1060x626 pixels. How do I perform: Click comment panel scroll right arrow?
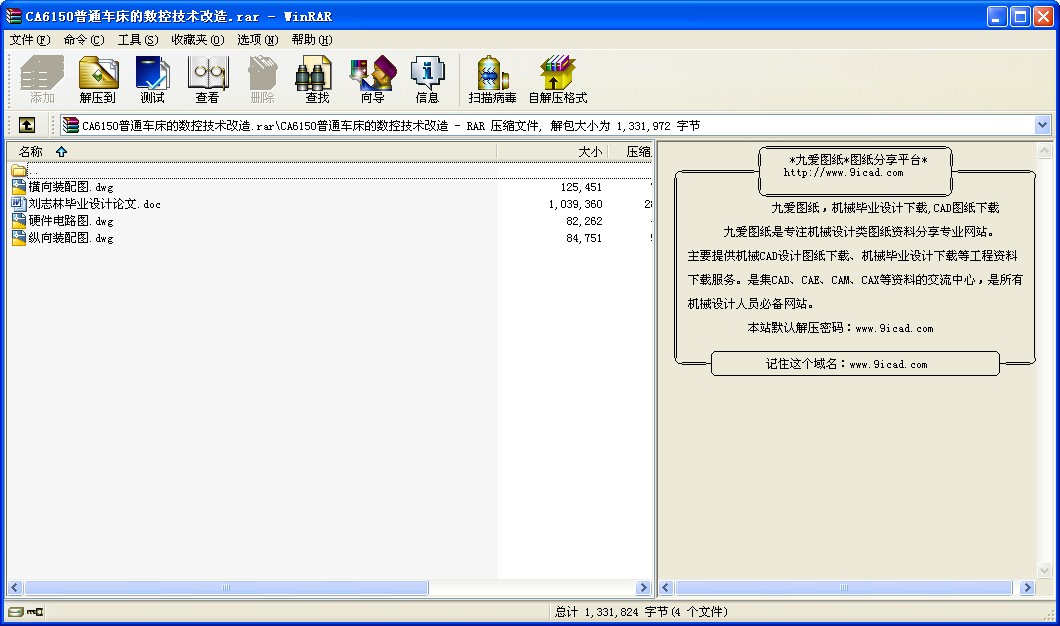click(1028, 587)
